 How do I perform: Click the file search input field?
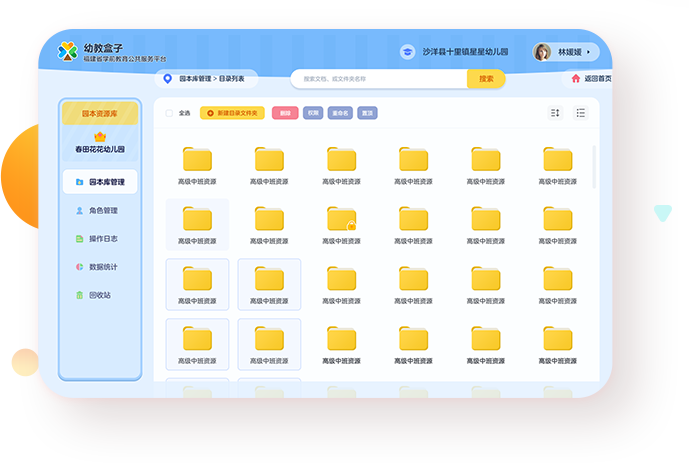(380, 78)
